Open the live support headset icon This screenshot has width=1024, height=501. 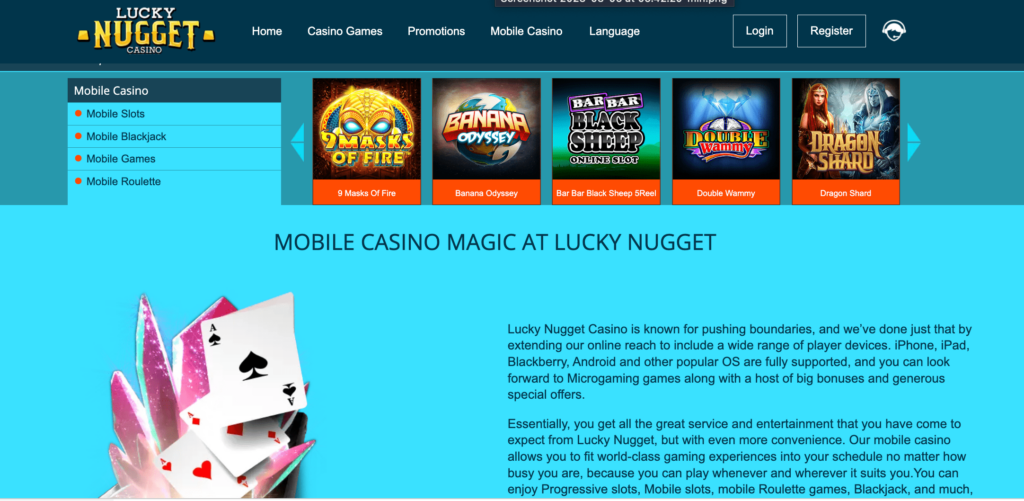pyautogui.click(x=893, y=31)
